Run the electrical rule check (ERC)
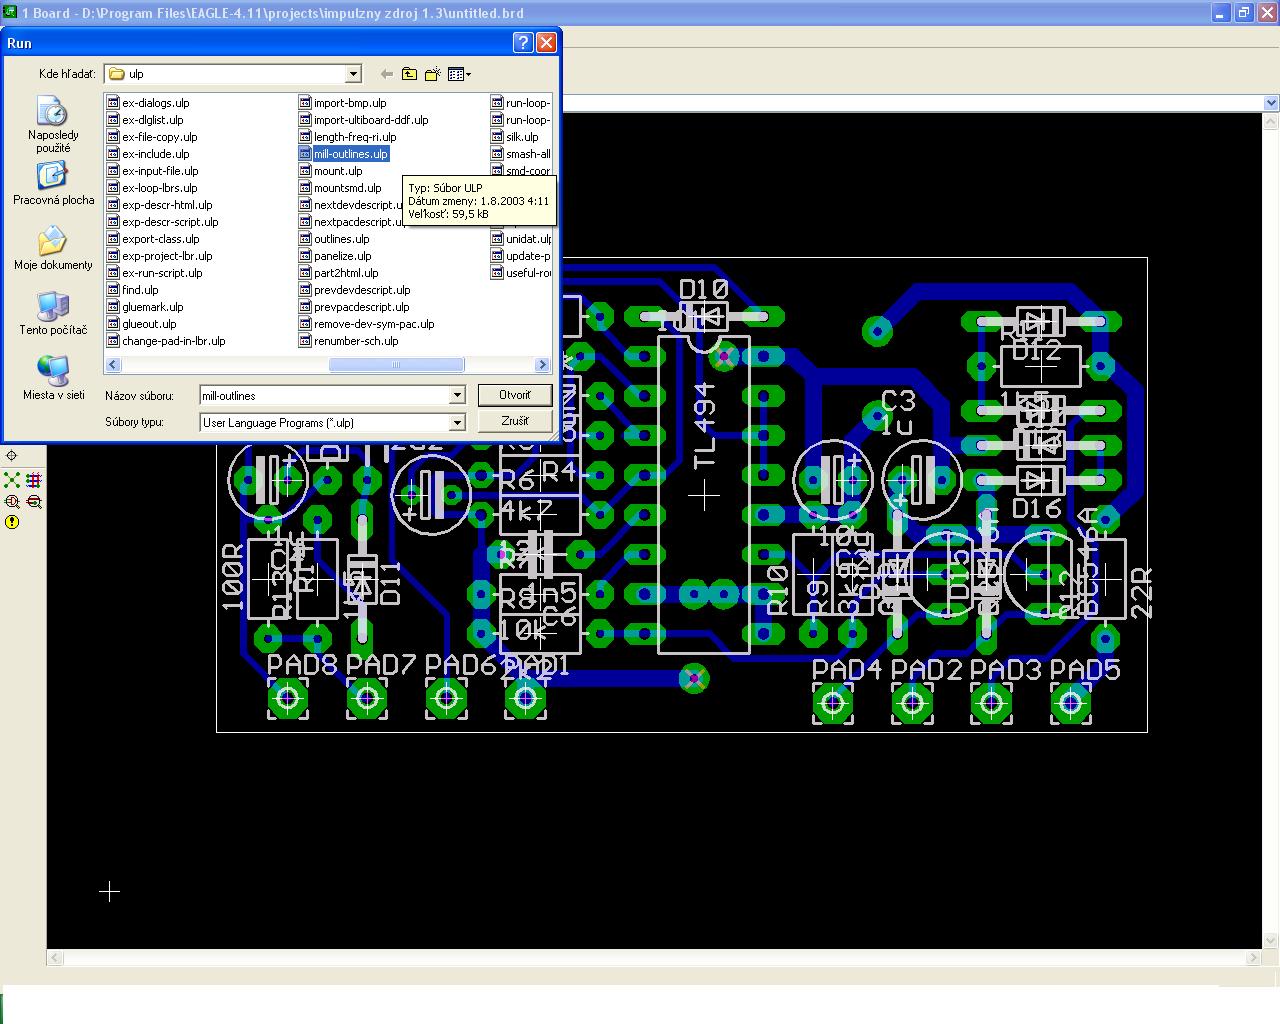Screen dimensions: 1280x1024 pyautogui.click(x=12, y=502)
